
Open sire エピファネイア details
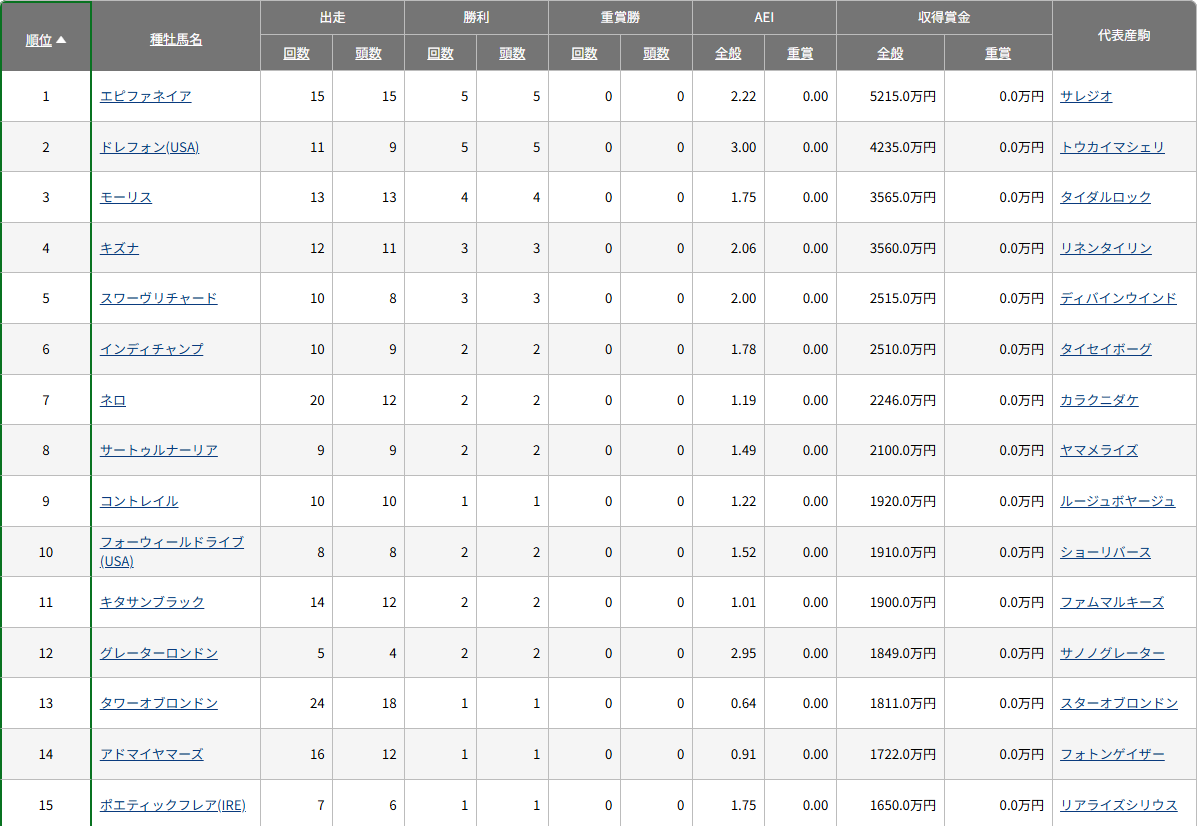pos(145,96)
